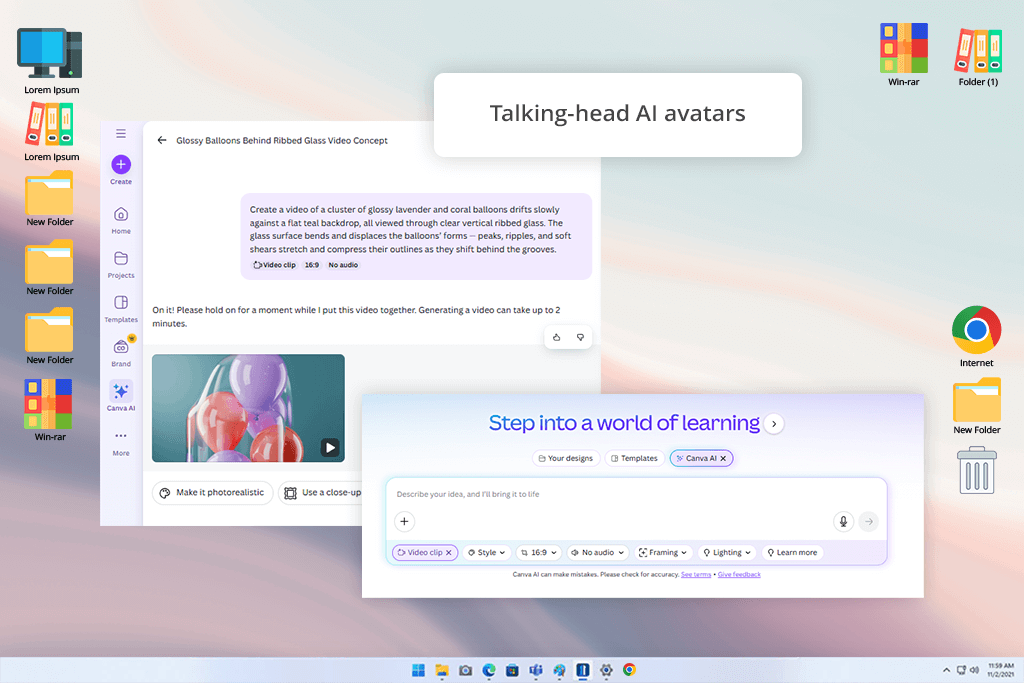Open the Framing dropdown
The image size is (1024, 683).
(662, 552)
